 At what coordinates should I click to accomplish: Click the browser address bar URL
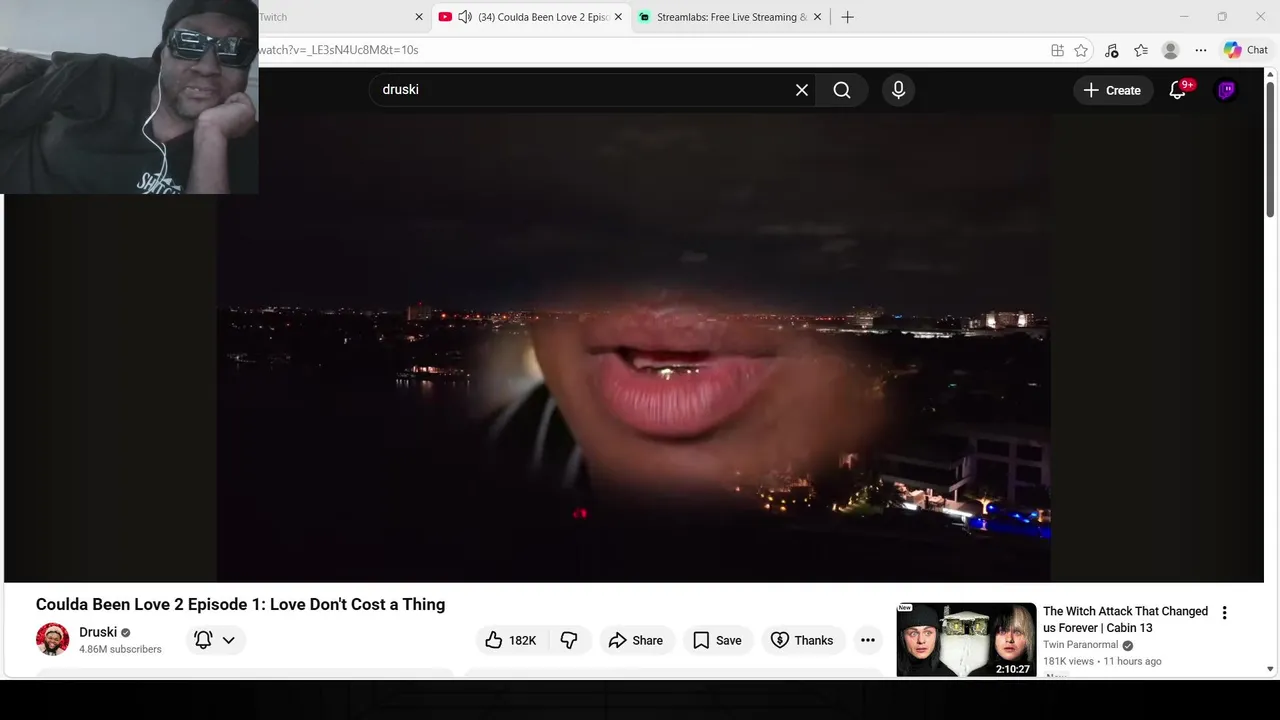click(338, 50)
